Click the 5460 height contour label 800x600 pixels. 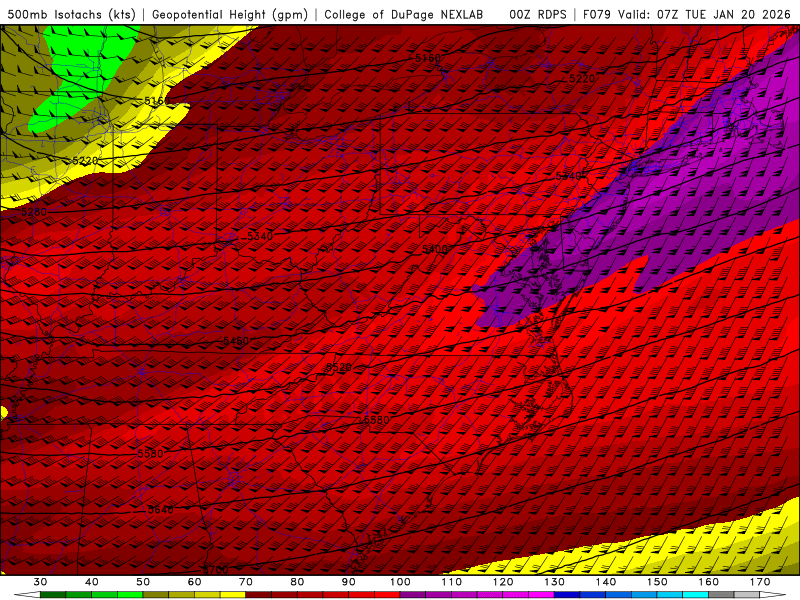point(236,340)
